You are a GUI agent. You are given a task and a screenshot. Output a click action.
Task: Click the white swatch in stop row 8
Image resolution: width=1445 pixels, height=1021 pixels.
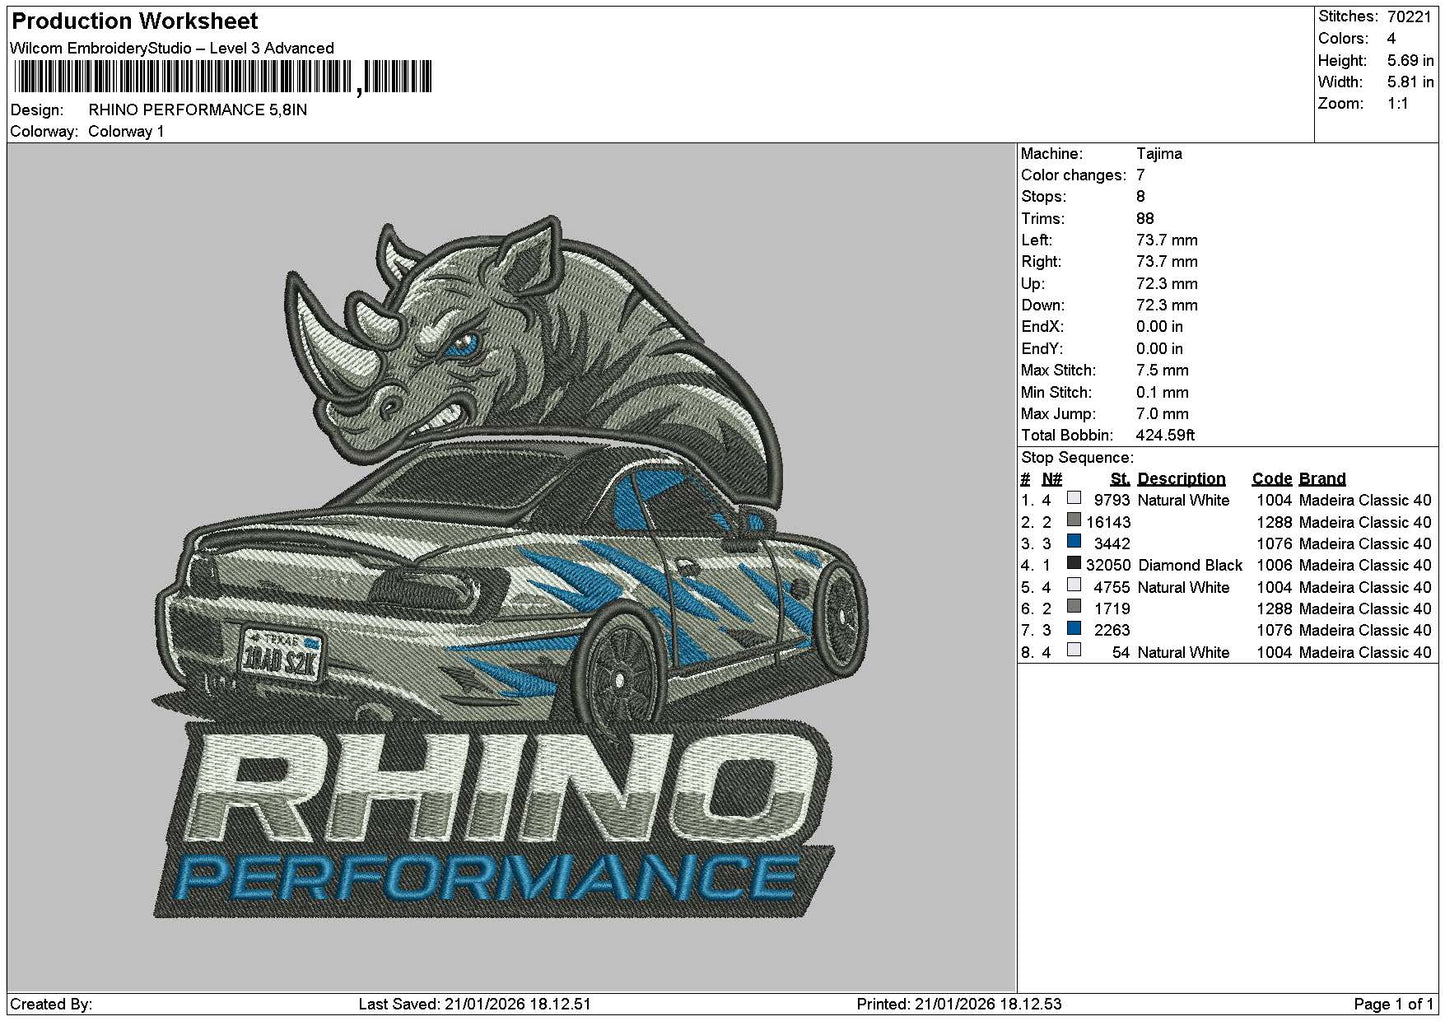click(1074, 650)
